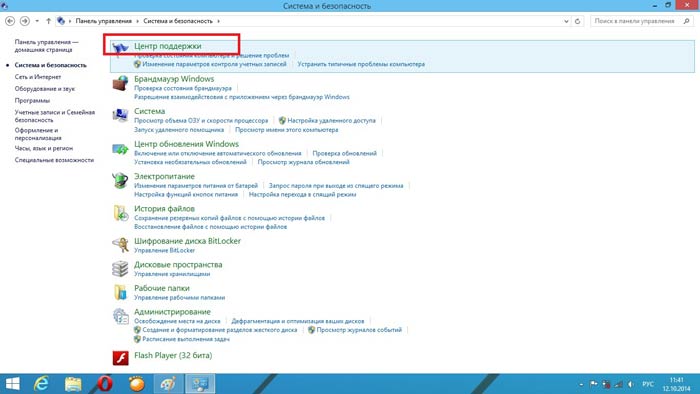Open File Explorer from taskbar
Screen dimensions: 700x394
coord(73,384)
